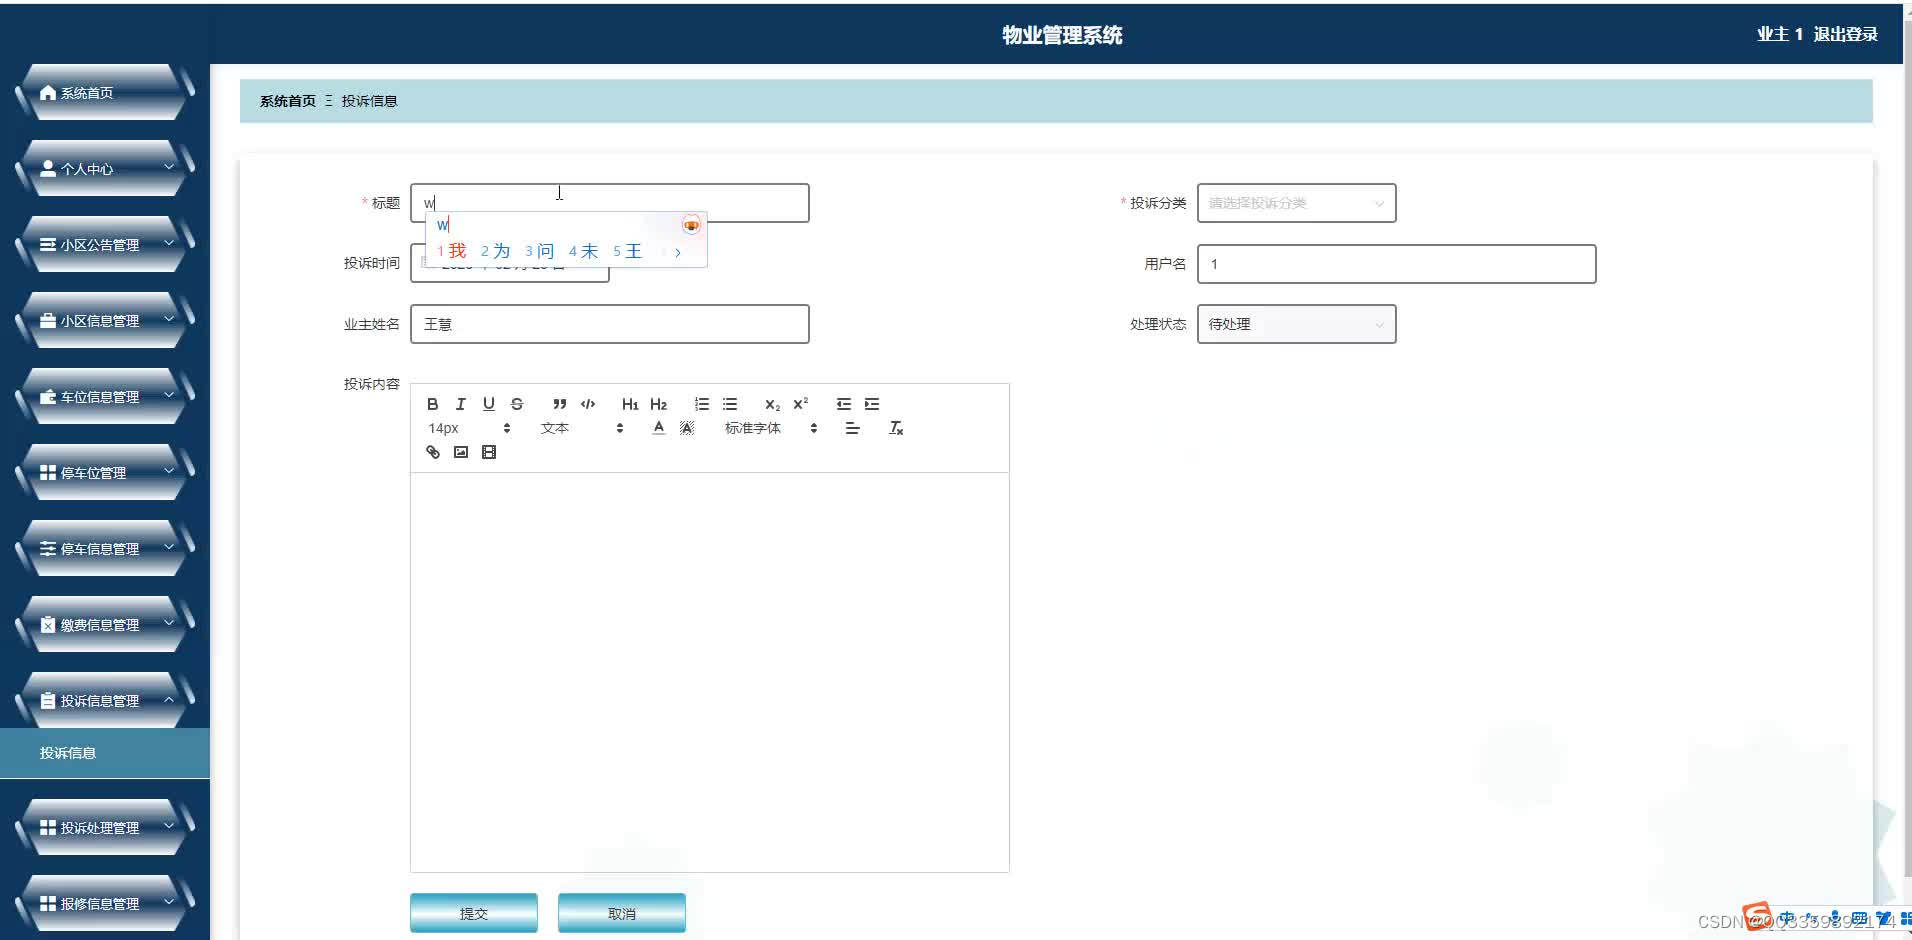
Task: Click the 业主 1 user label
Action: coord(1779,34)
